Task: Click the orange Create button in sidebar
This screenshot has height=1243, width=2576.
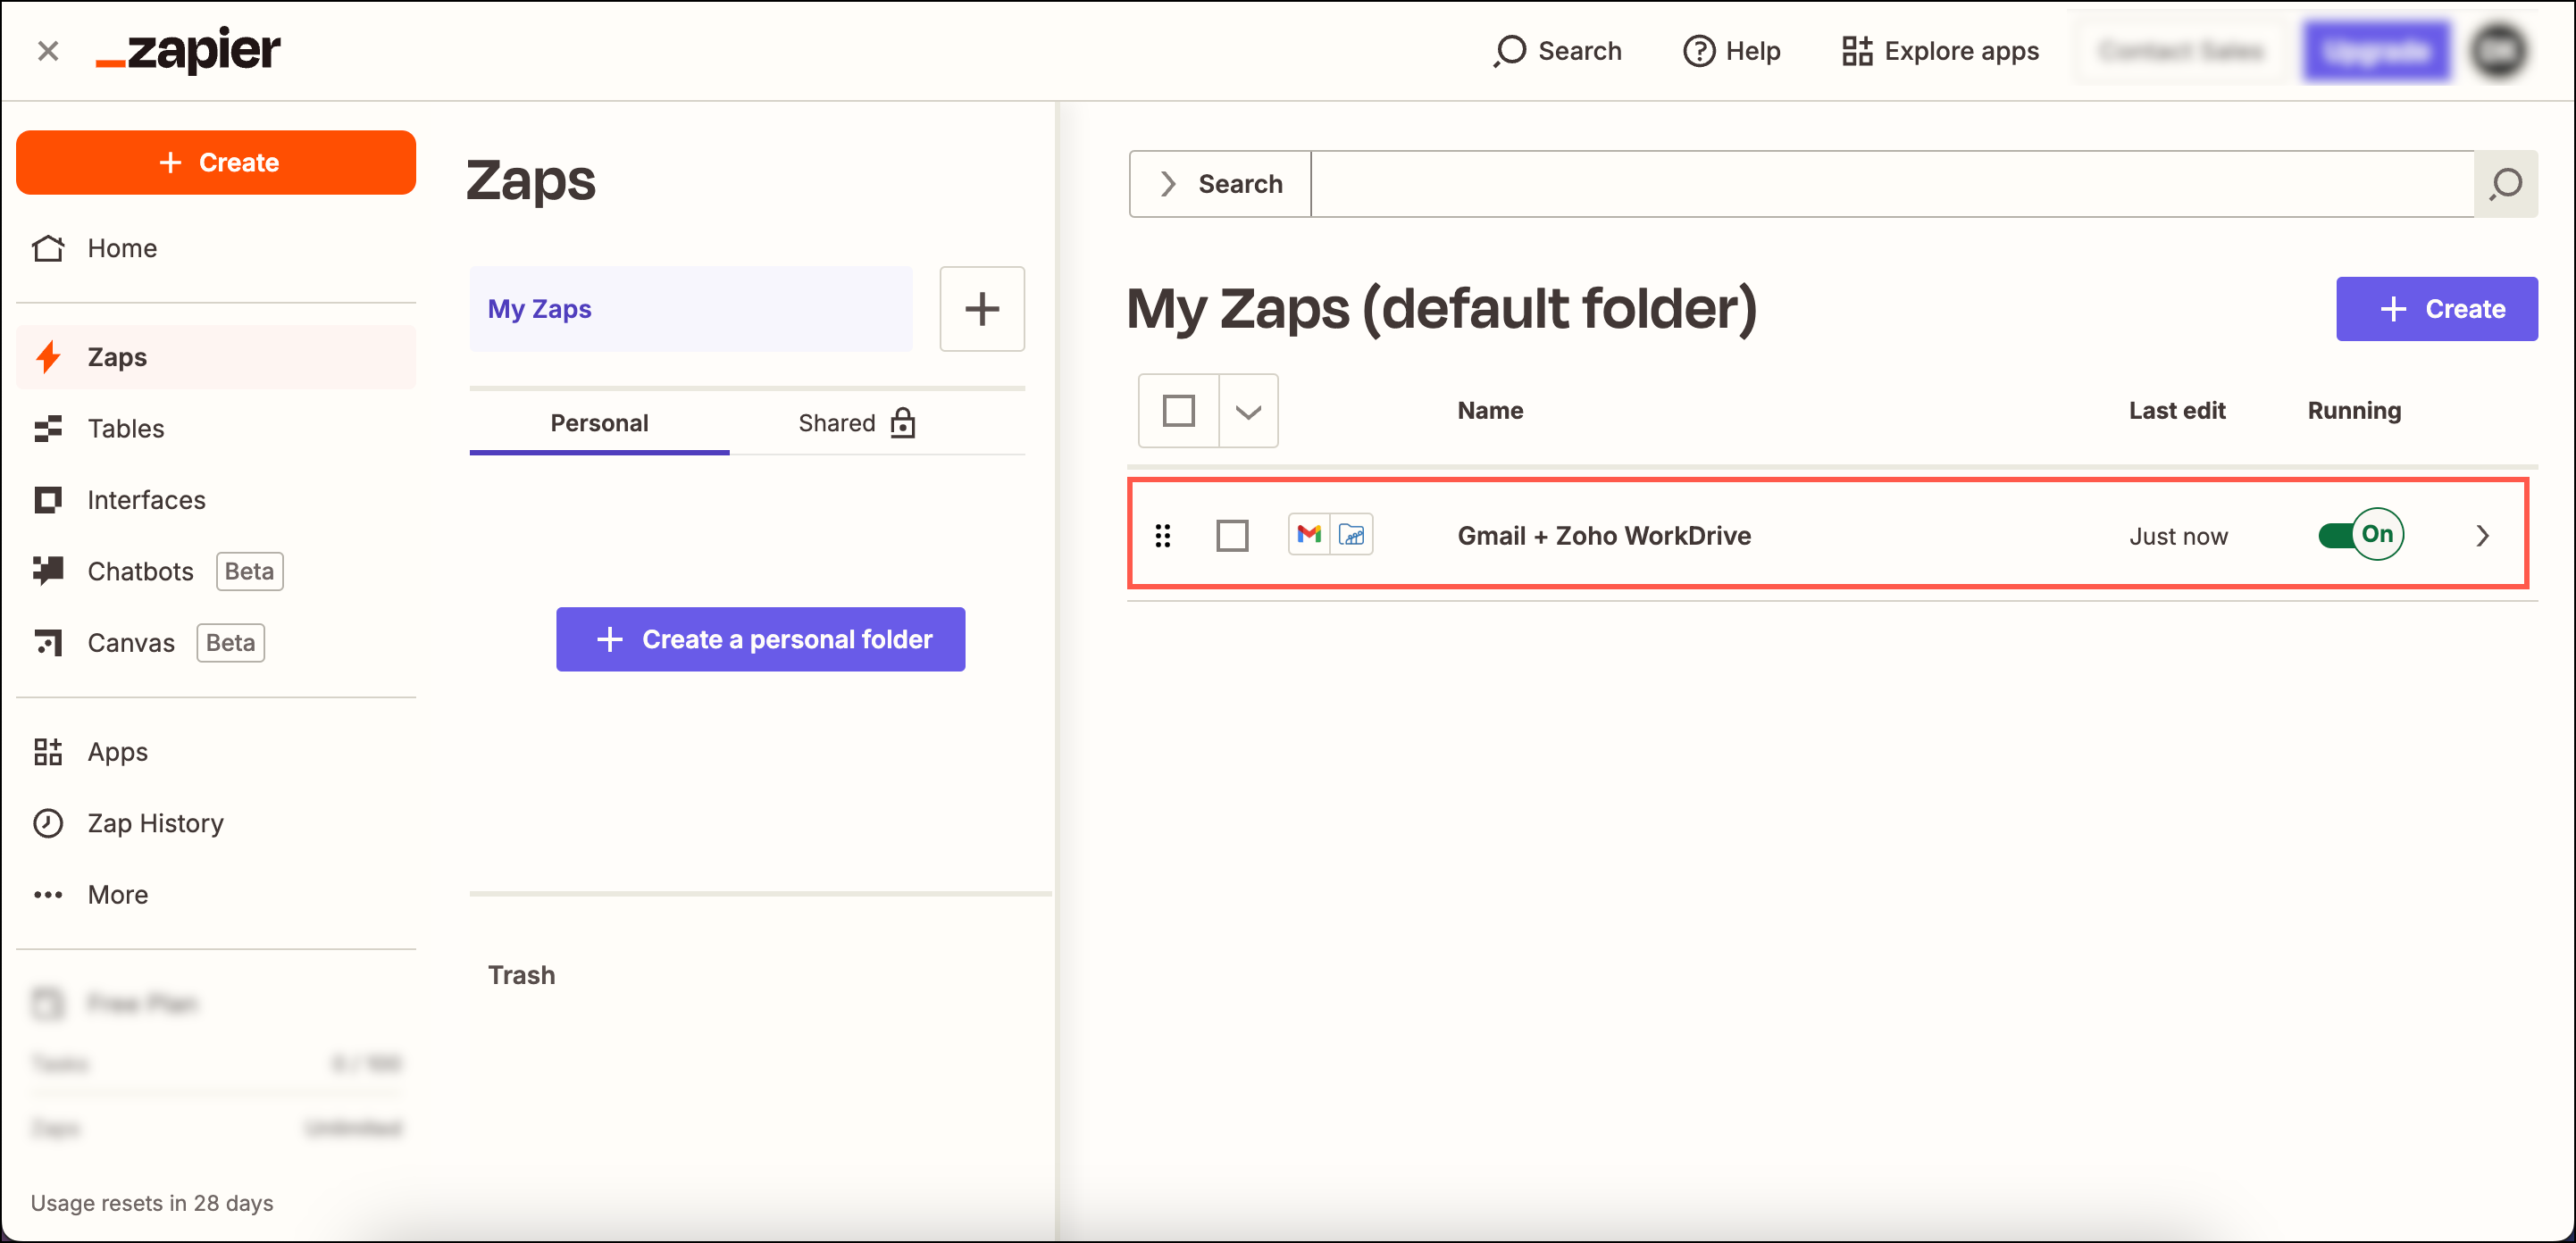Action: [216, 162]
